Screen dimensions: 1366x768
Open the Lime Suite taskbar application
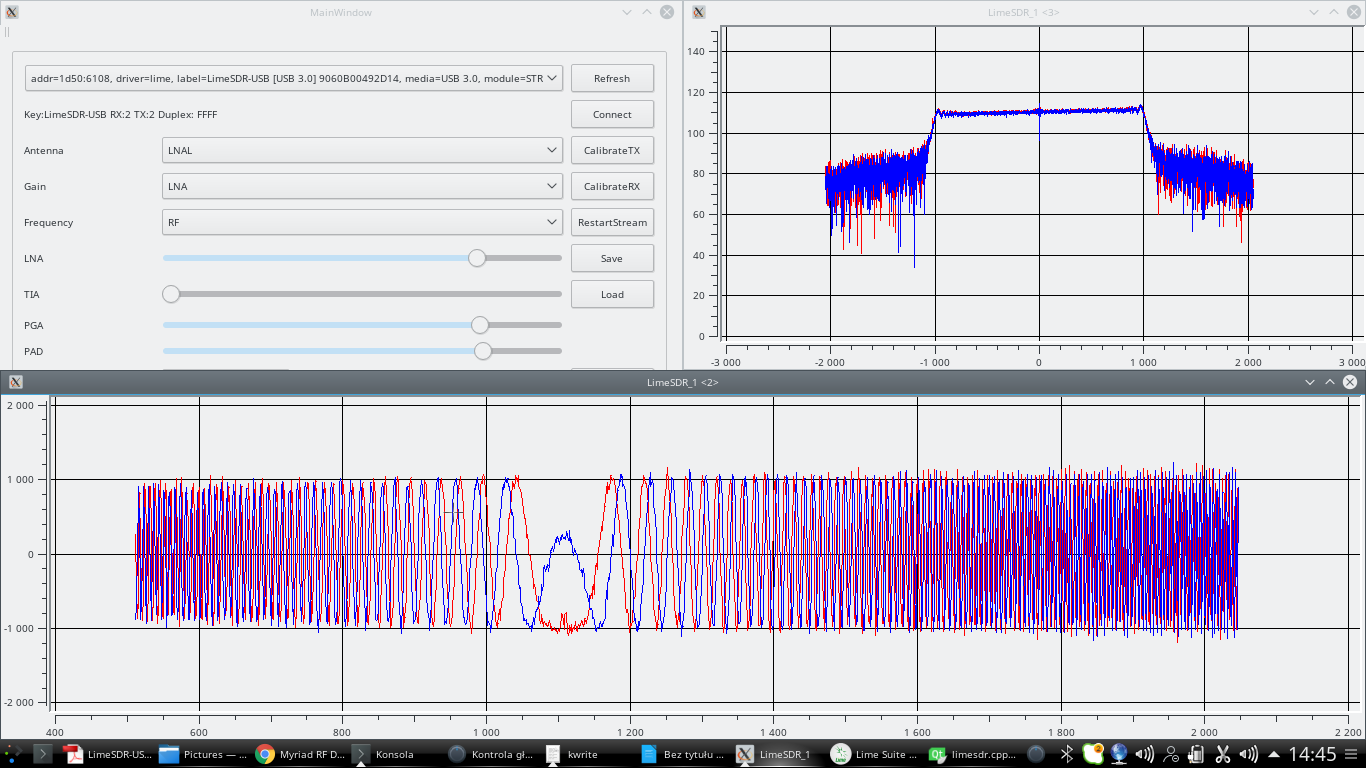tap(874, 754)
